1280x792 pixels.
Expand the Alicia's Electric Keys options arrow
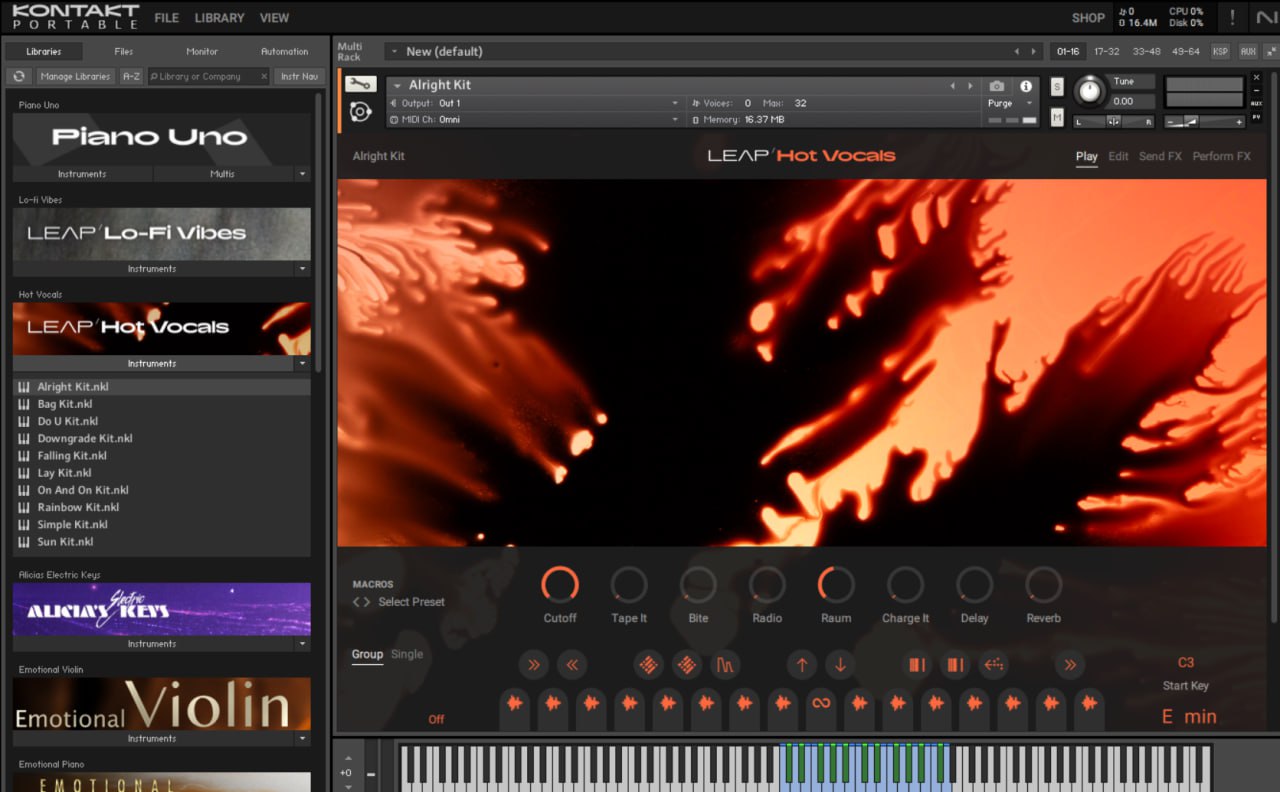[302, 644]
